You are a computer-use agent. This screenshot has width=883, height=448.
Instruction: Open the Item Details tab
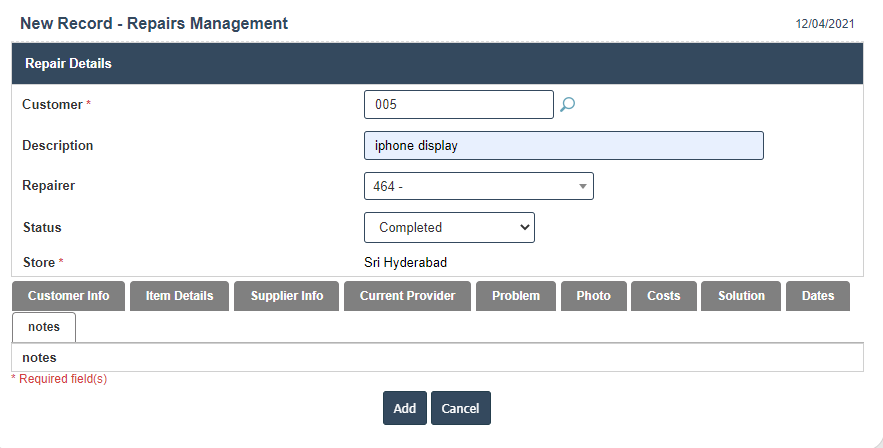pos(179,296)
